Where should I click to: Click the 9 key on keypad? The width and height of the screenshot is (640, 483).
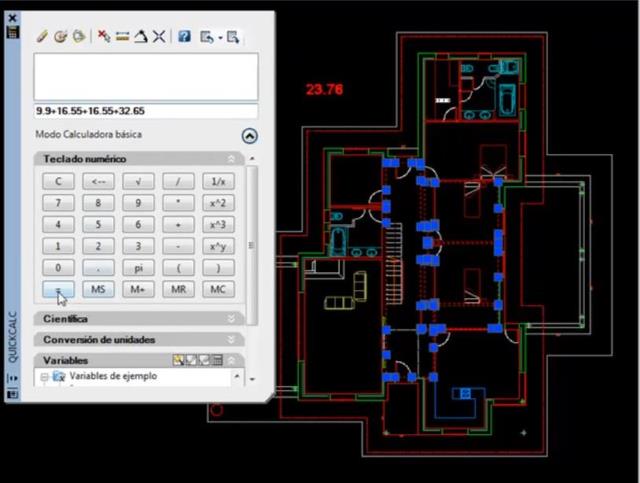point(138,203)
